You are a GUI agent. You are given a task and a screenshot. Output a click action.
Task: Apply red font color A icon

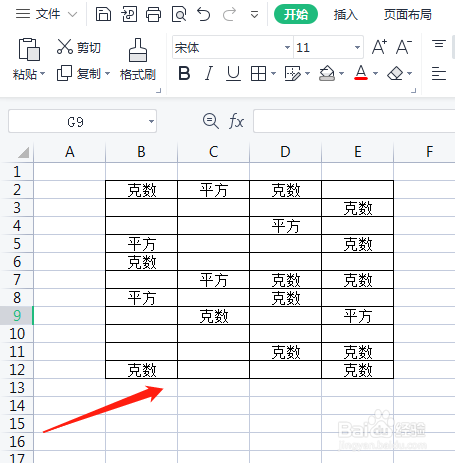coord(361,73)
